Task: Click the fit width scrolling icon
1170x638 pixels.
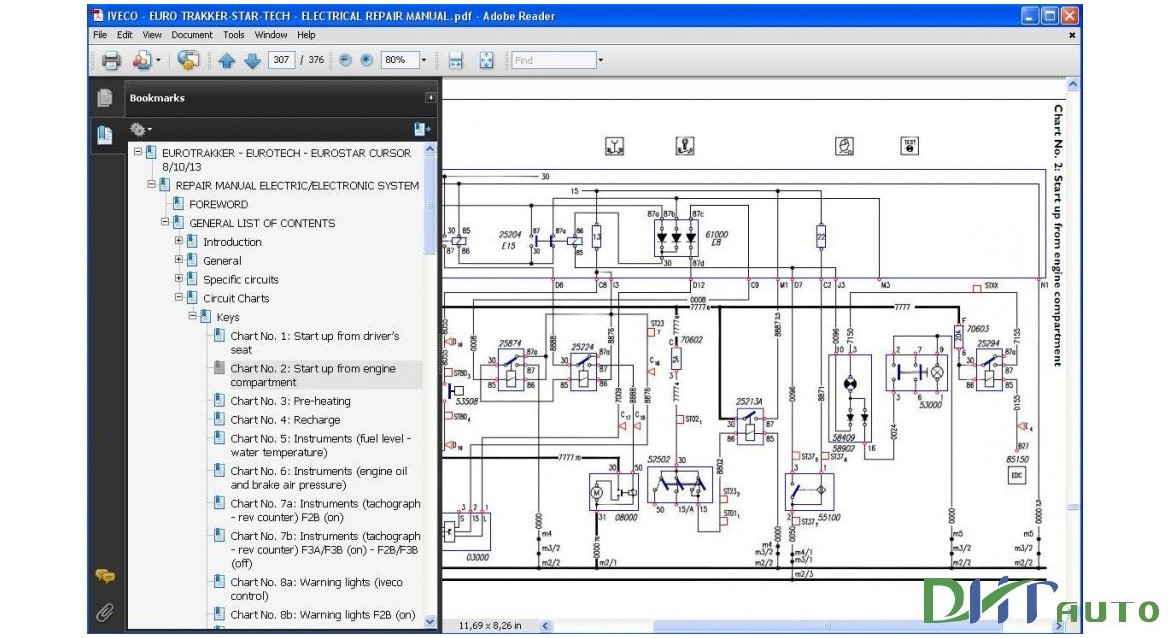Action: 456,60
